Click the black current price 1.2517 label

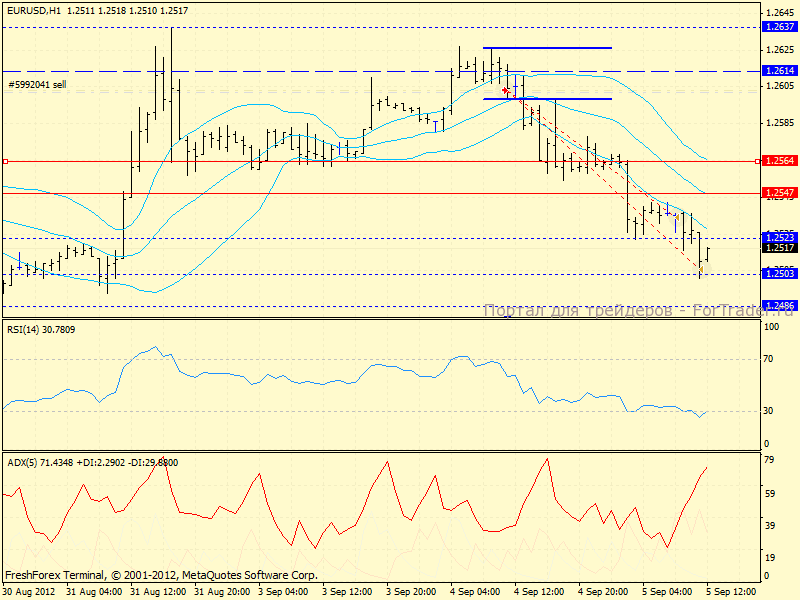pyautogui.click(x=778, y=247)
